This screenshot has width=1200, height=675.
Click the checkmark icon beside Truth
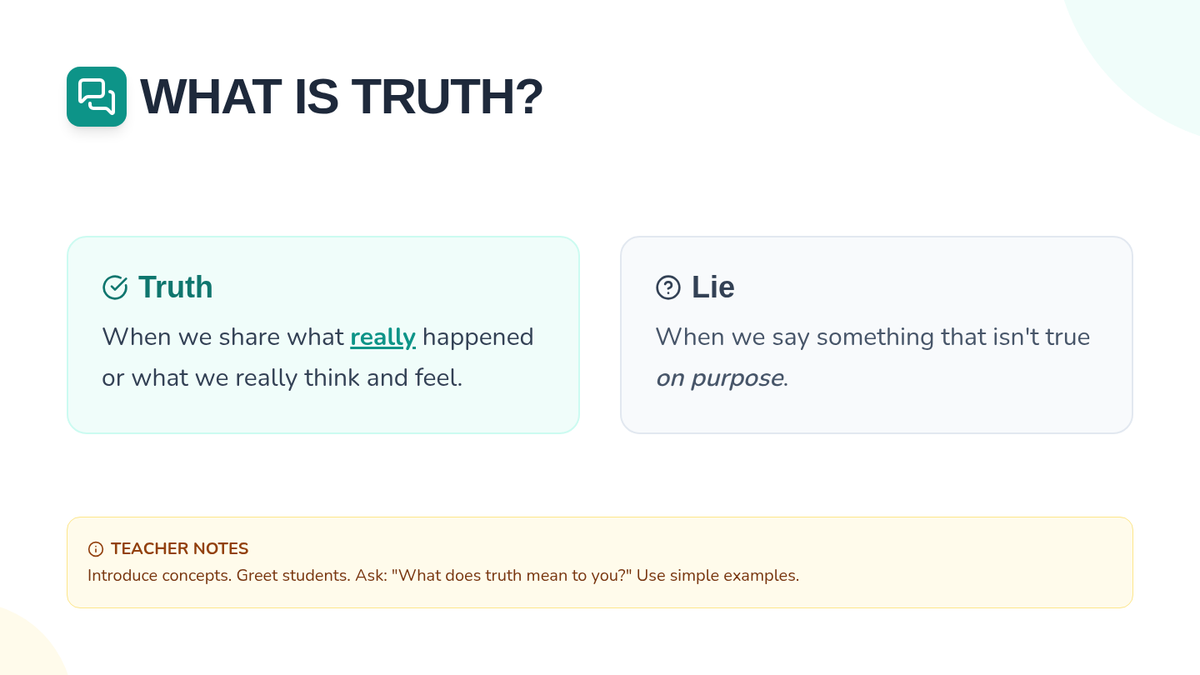click(115, 288)
